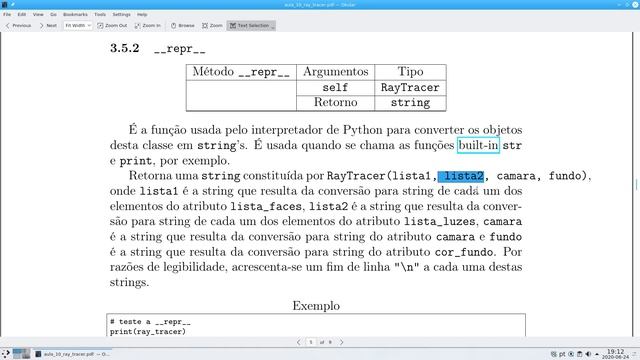Image resolution: width=640 pixels, height=360 pixels.
Task: Open the Help menu
Action: coord(142,14)
